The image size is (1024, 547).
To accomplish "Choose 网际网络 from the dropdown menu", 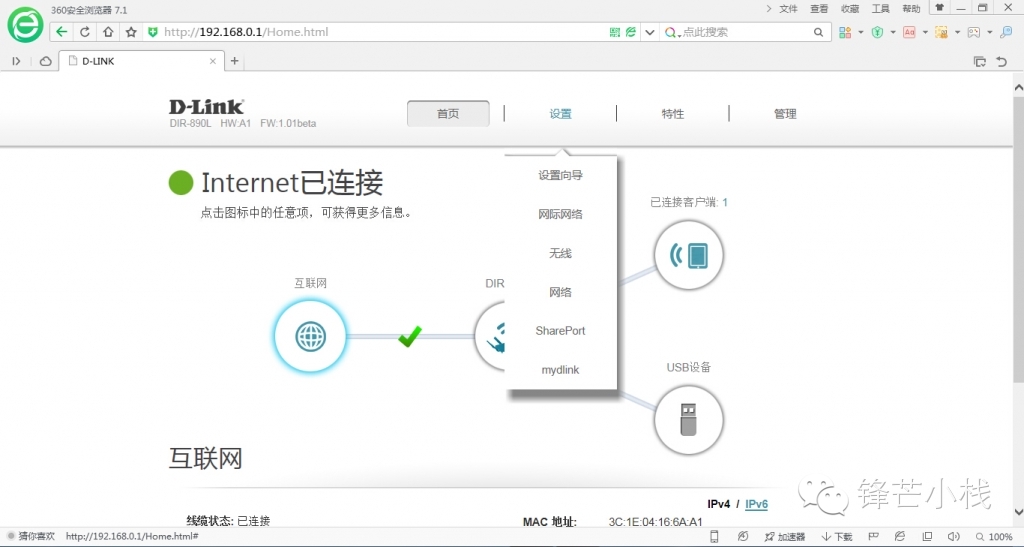I will pyautogui.click(x=560, y=214).
